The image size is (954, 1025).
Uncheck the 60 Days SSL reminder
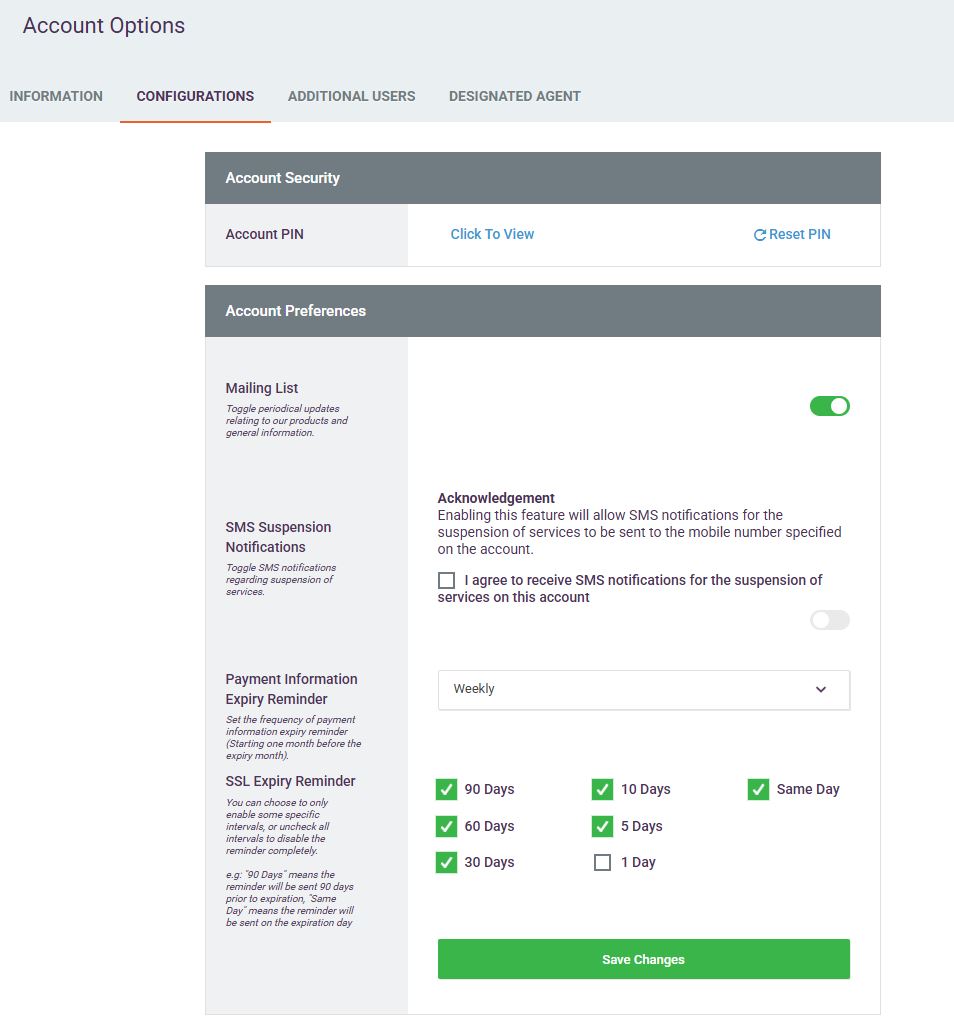[446, 827]
